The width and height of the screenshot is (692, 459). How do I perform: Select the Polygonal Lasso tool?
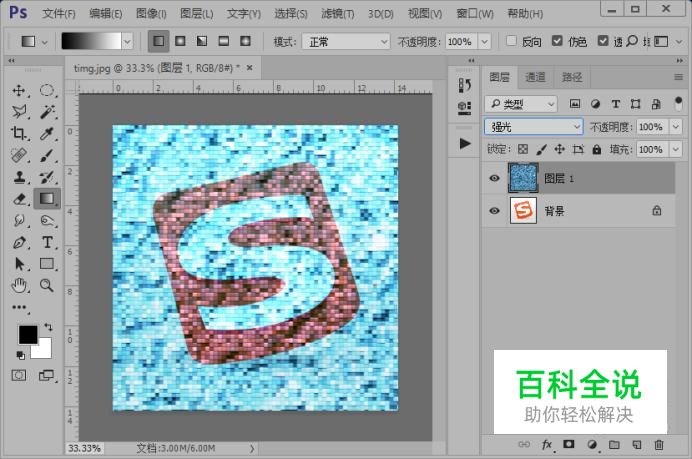(x=19, y=112)
